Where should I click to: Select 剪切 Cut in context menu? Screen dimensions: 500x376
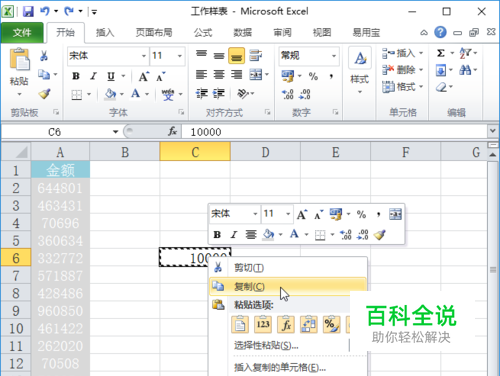click(288, 268)
